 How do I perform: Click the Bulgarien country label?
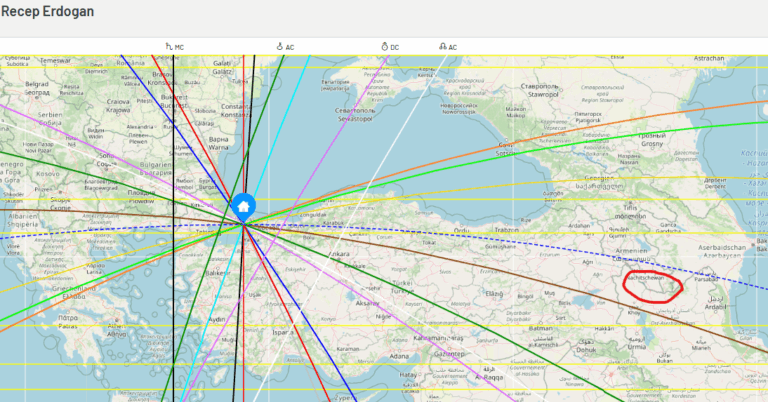pos(156,165)
